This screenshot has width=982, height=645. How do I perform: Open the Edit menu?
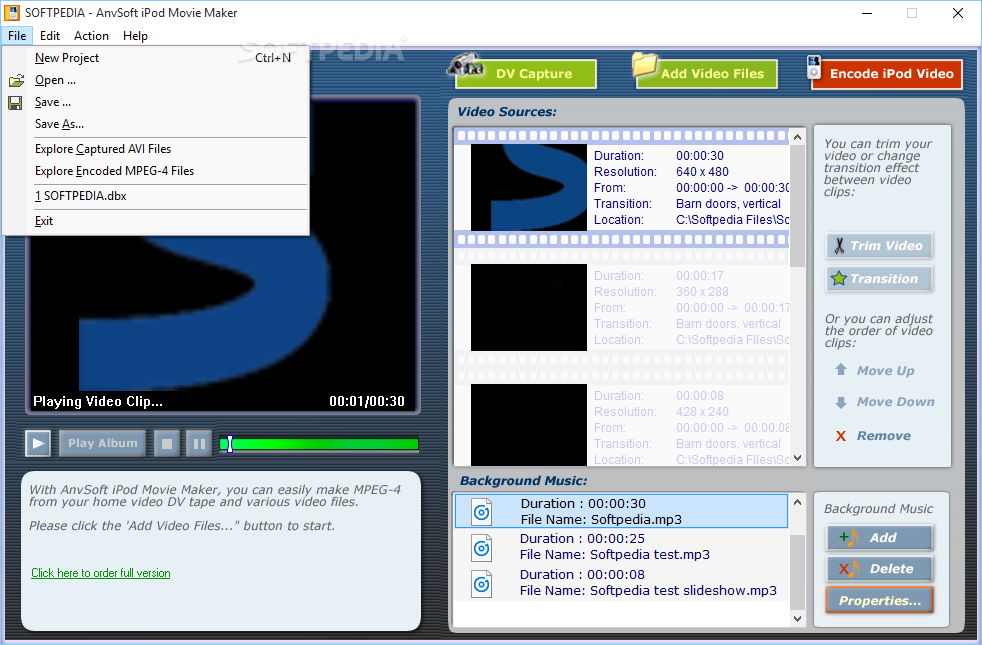[x=49, y=36]
